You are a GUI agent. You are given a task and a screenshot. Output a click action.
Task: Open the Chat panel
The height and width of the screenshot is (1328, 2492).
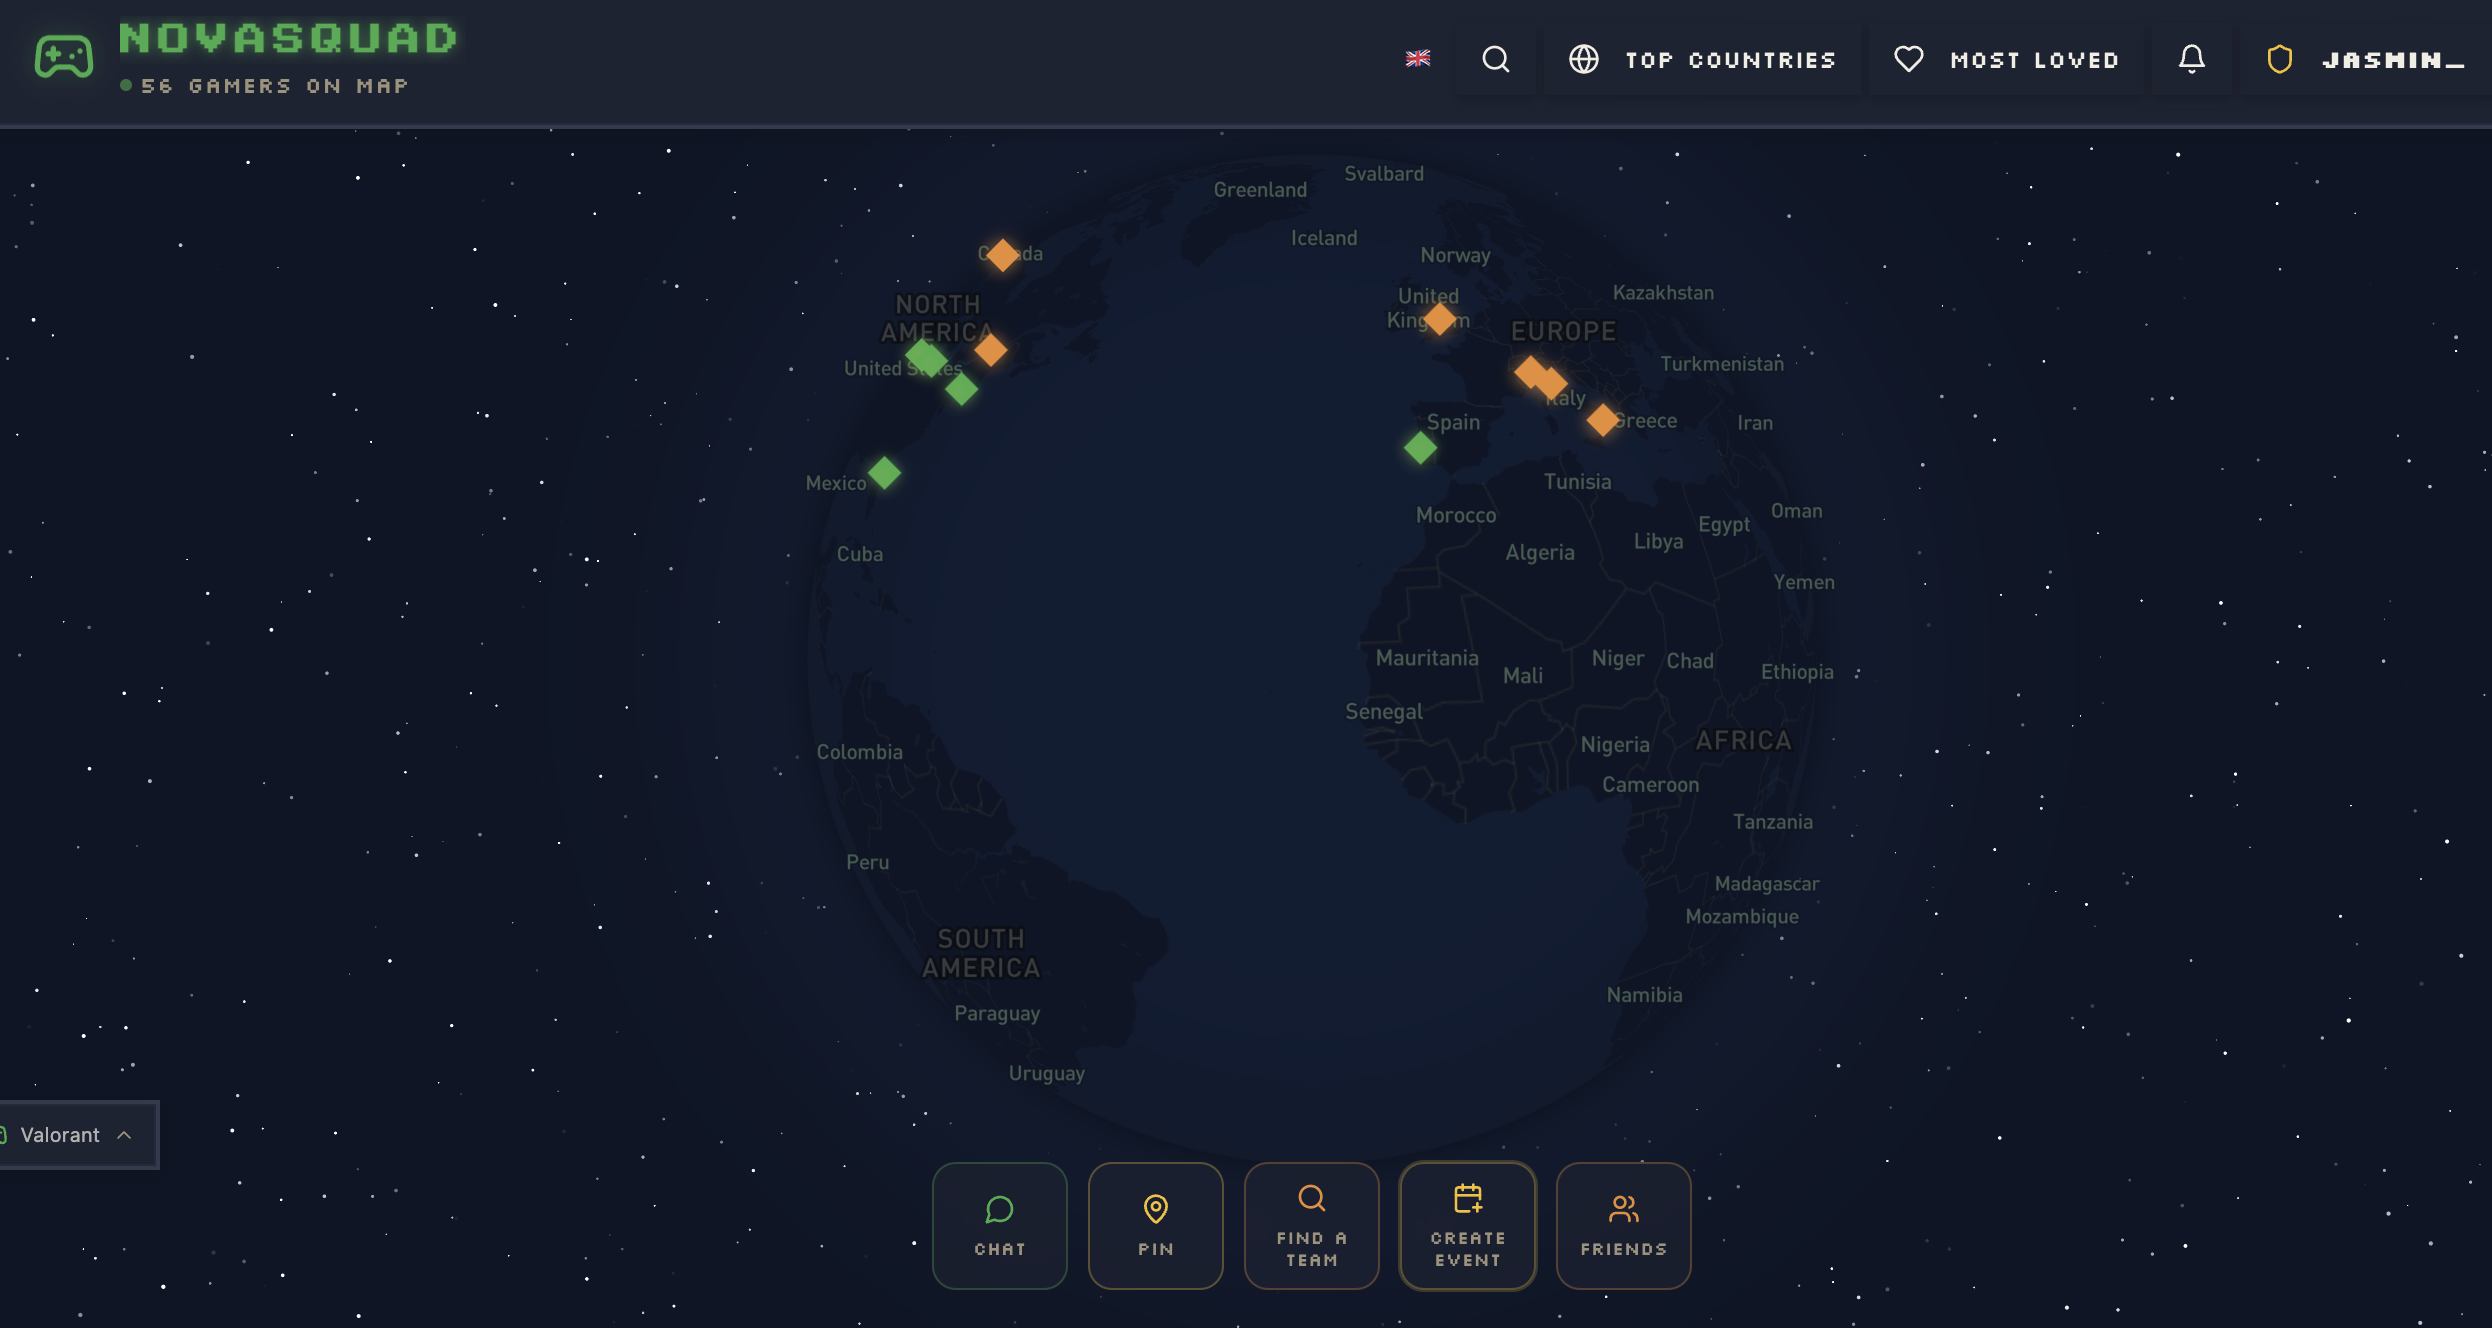(999, 1225)
